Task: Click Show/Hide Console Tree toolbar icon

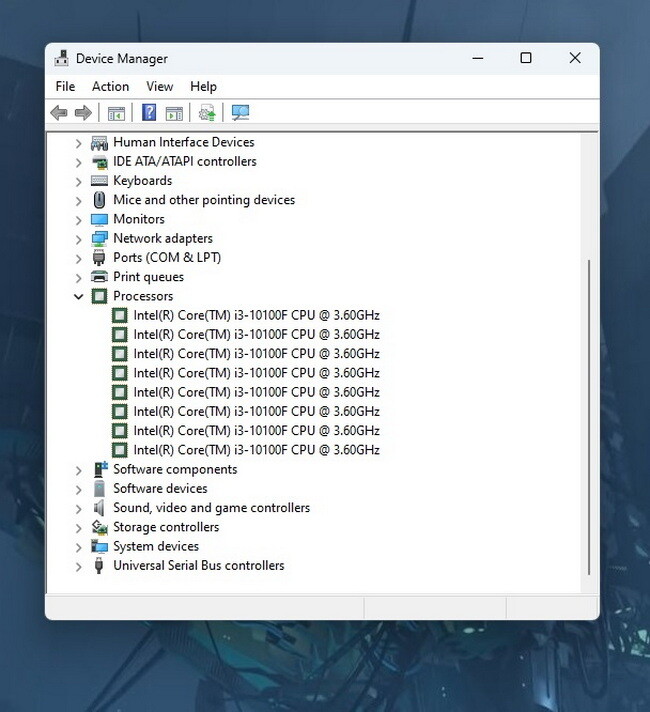Action: (116, 113)
